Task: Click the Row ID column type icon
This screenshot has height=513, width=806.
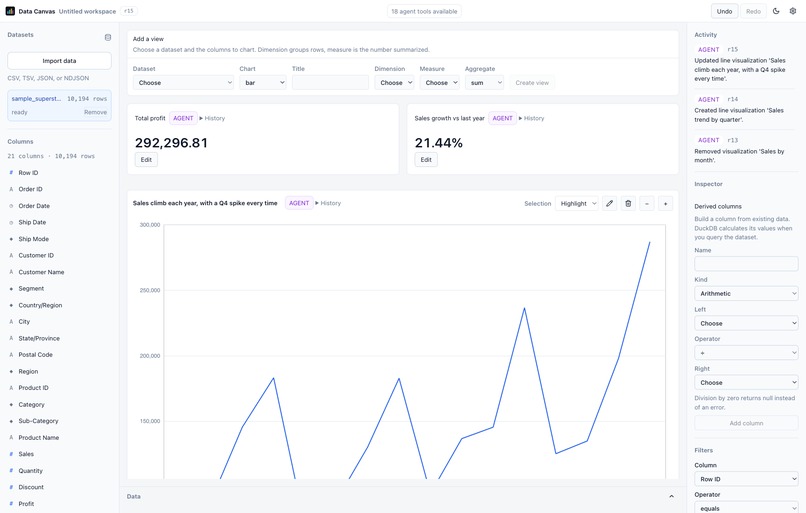Action: click(x=11, y=173)
